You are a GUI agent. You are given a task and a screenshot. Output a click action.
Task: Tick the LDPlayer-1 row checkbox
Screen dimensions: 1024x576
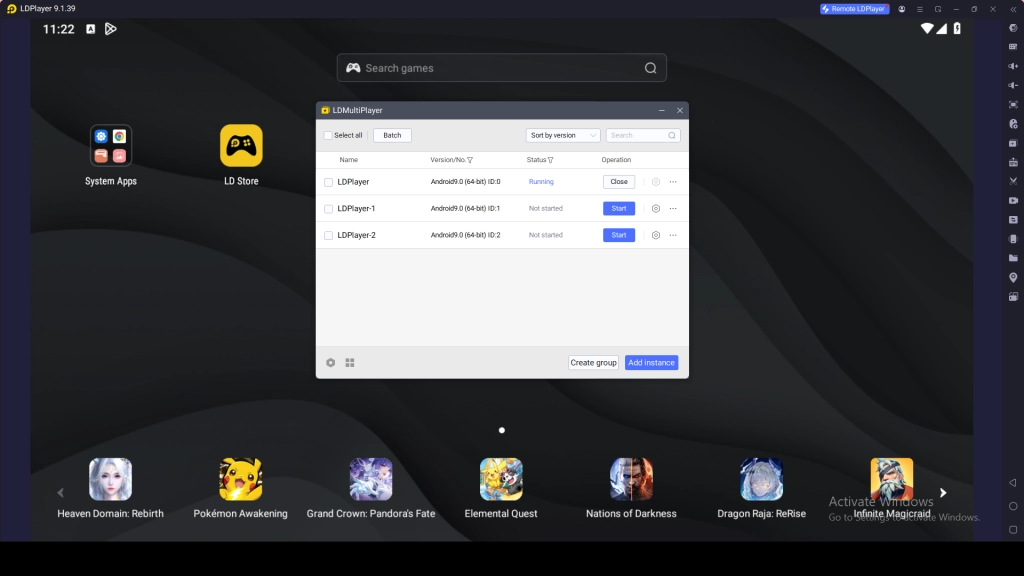click(328, 209)
